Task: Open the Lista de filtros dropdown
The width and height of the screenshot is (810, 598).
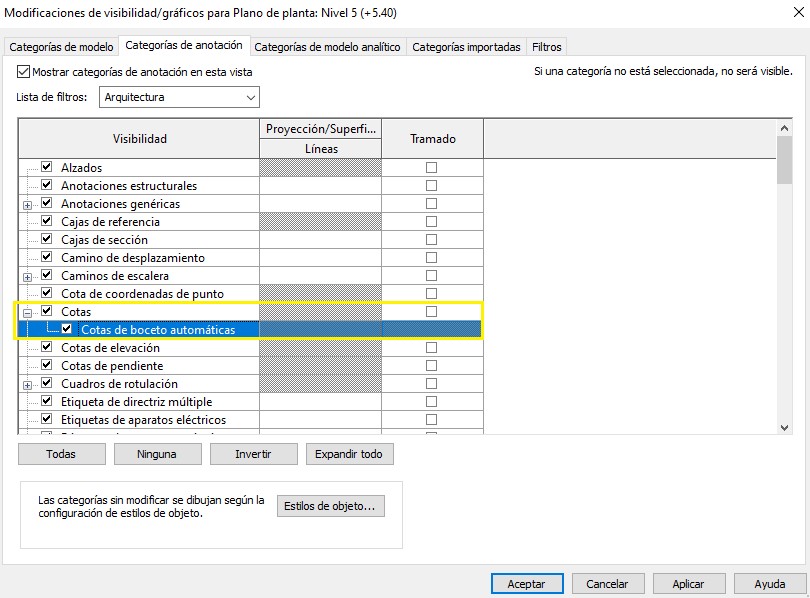Action: pos(179,97)
